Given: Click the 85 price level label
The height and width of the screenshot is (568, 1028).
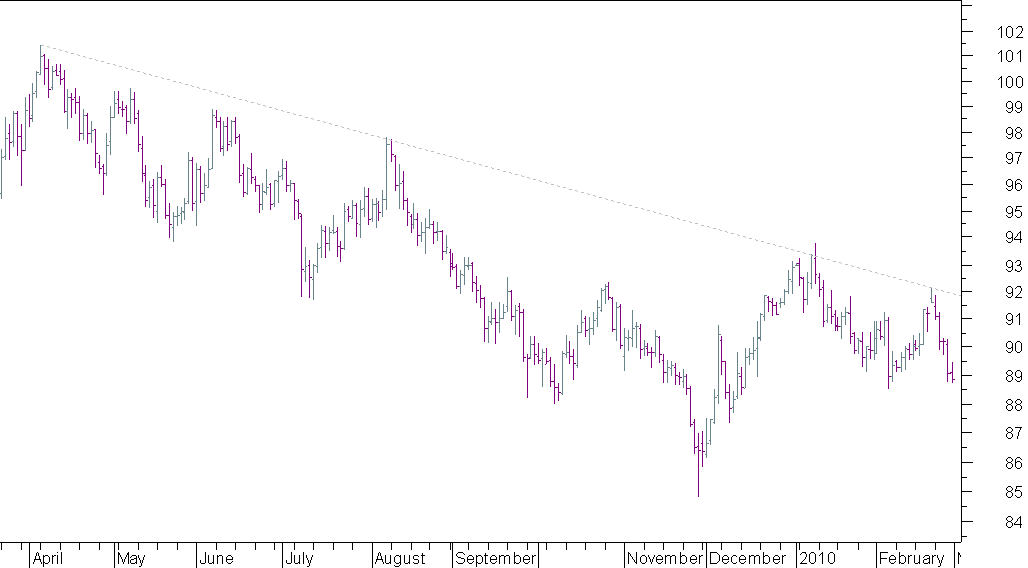Looking at the screenshot, I should (x=1014, y=491).
